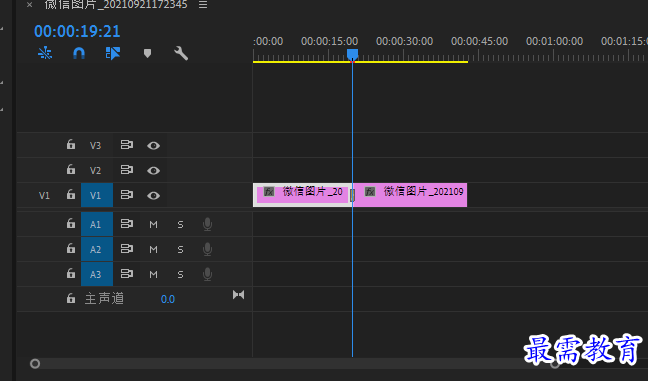Target the V3 track label

click(x=95, y=145)
